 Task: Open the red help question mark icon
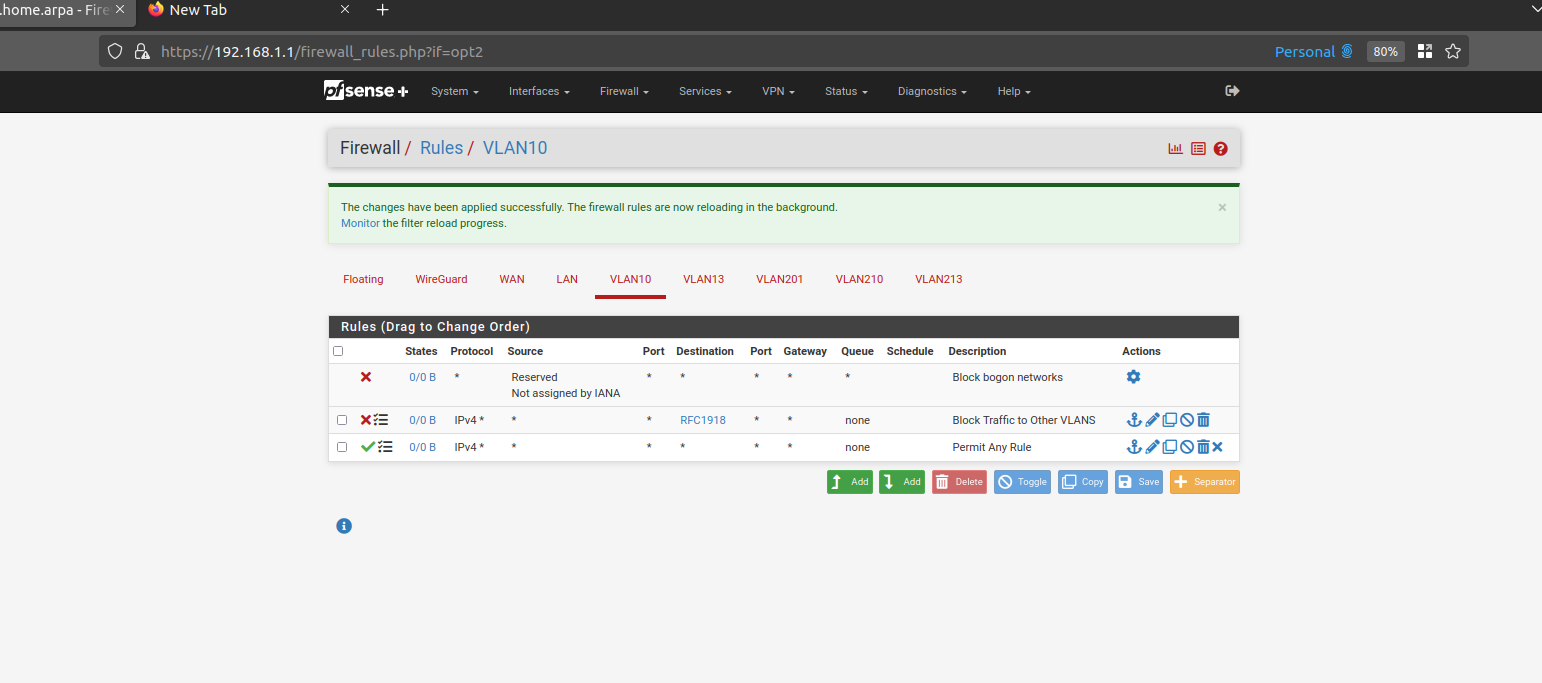click(x=1221, y=149)
